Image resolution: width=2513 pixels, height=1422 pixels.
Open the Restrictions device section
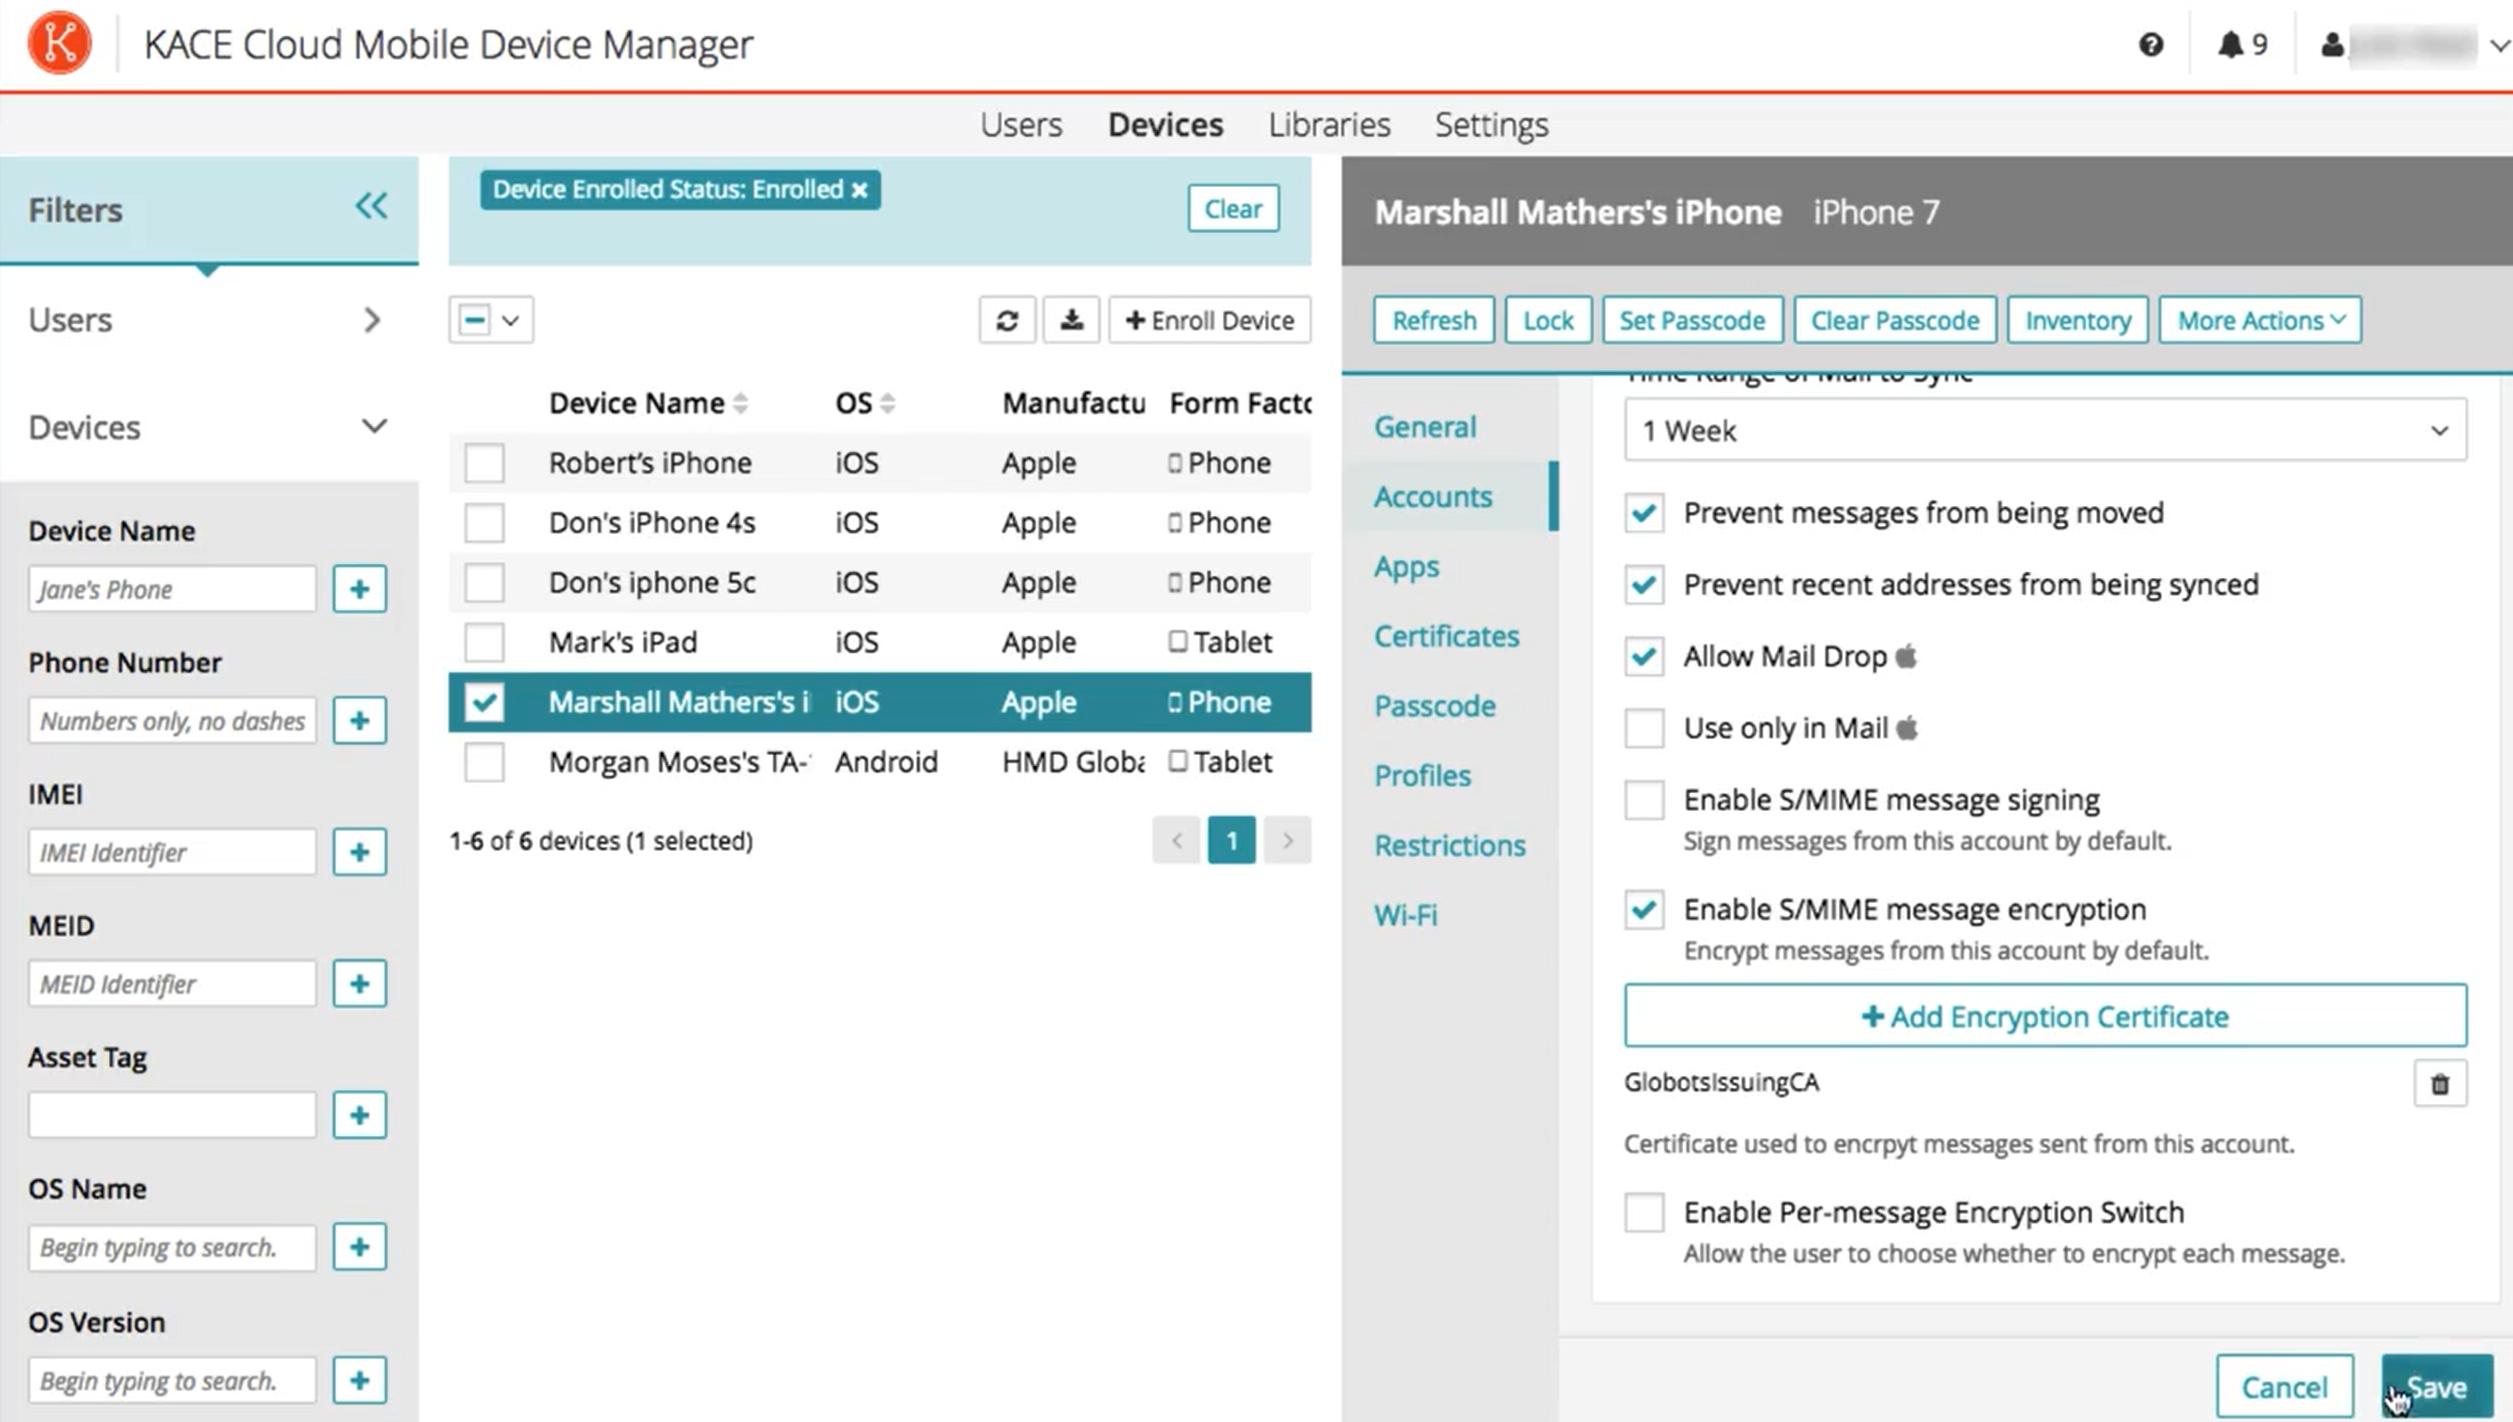(x=1449, y=846)
